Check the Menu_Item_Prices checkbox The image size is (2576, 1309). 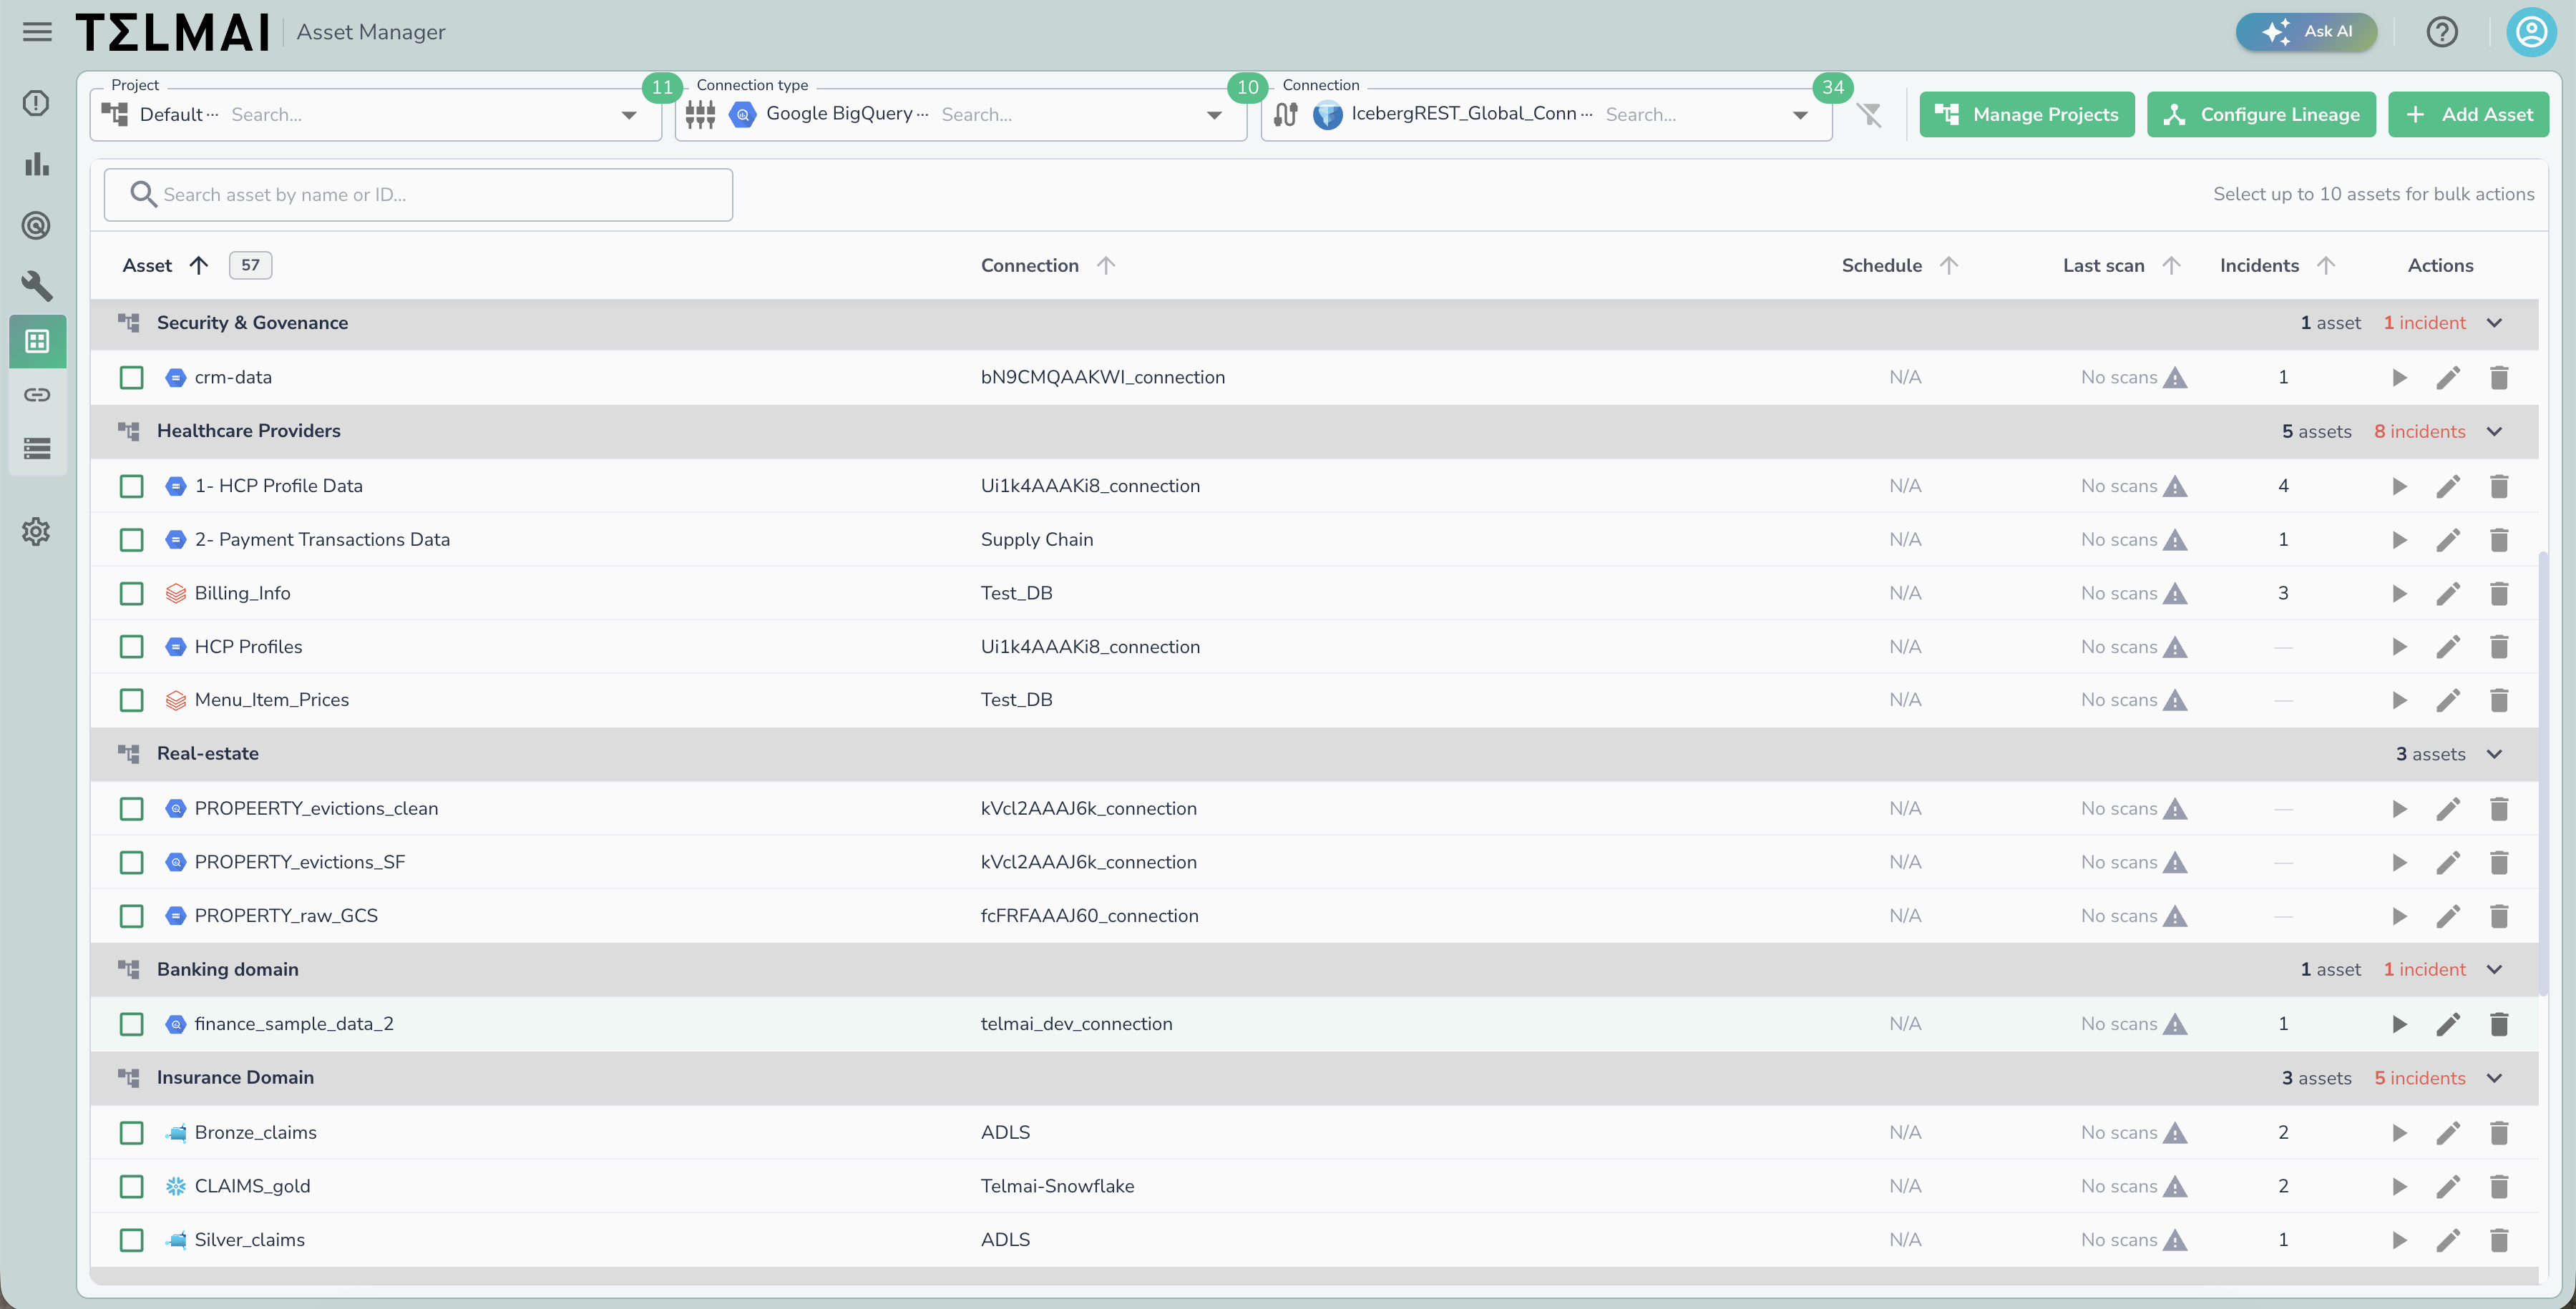pyautogui.click(x=131, y=700)
